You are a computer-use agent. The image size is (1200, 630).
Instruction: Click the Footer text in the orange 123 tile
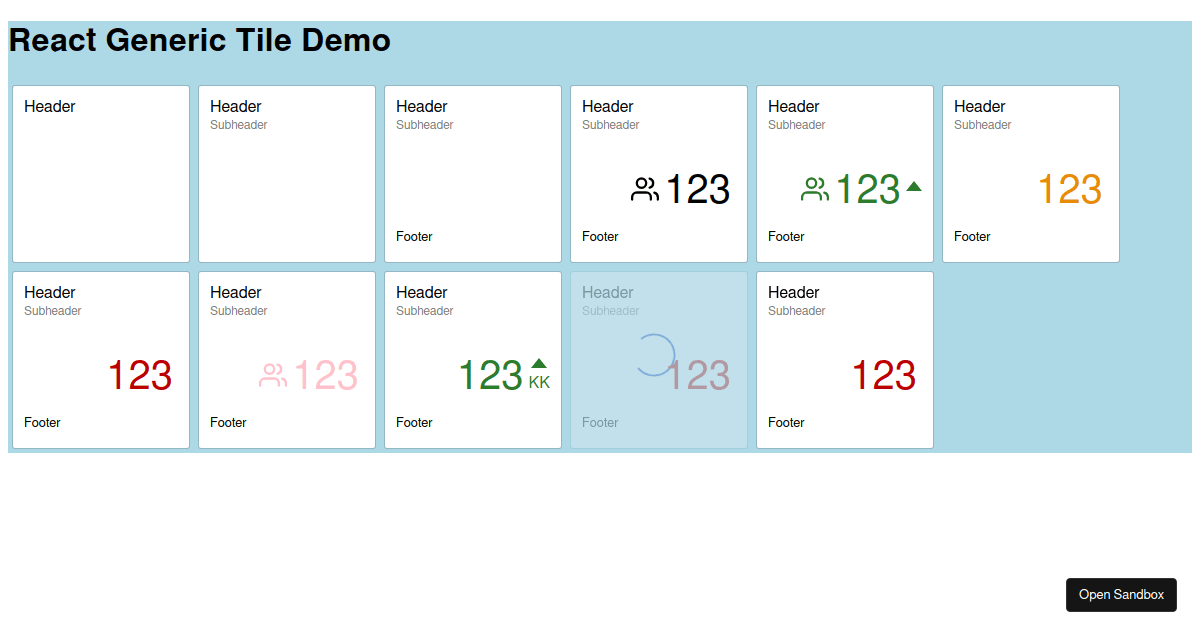(x=972, y=237)
